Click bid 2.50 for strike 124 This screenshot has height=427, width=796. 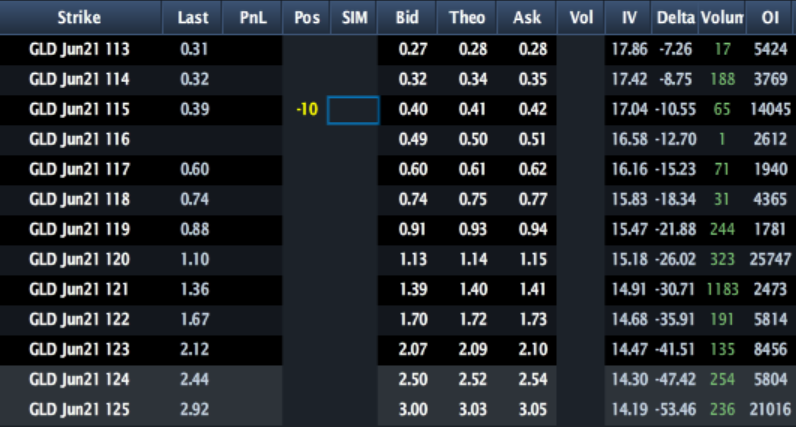point(413,379)
